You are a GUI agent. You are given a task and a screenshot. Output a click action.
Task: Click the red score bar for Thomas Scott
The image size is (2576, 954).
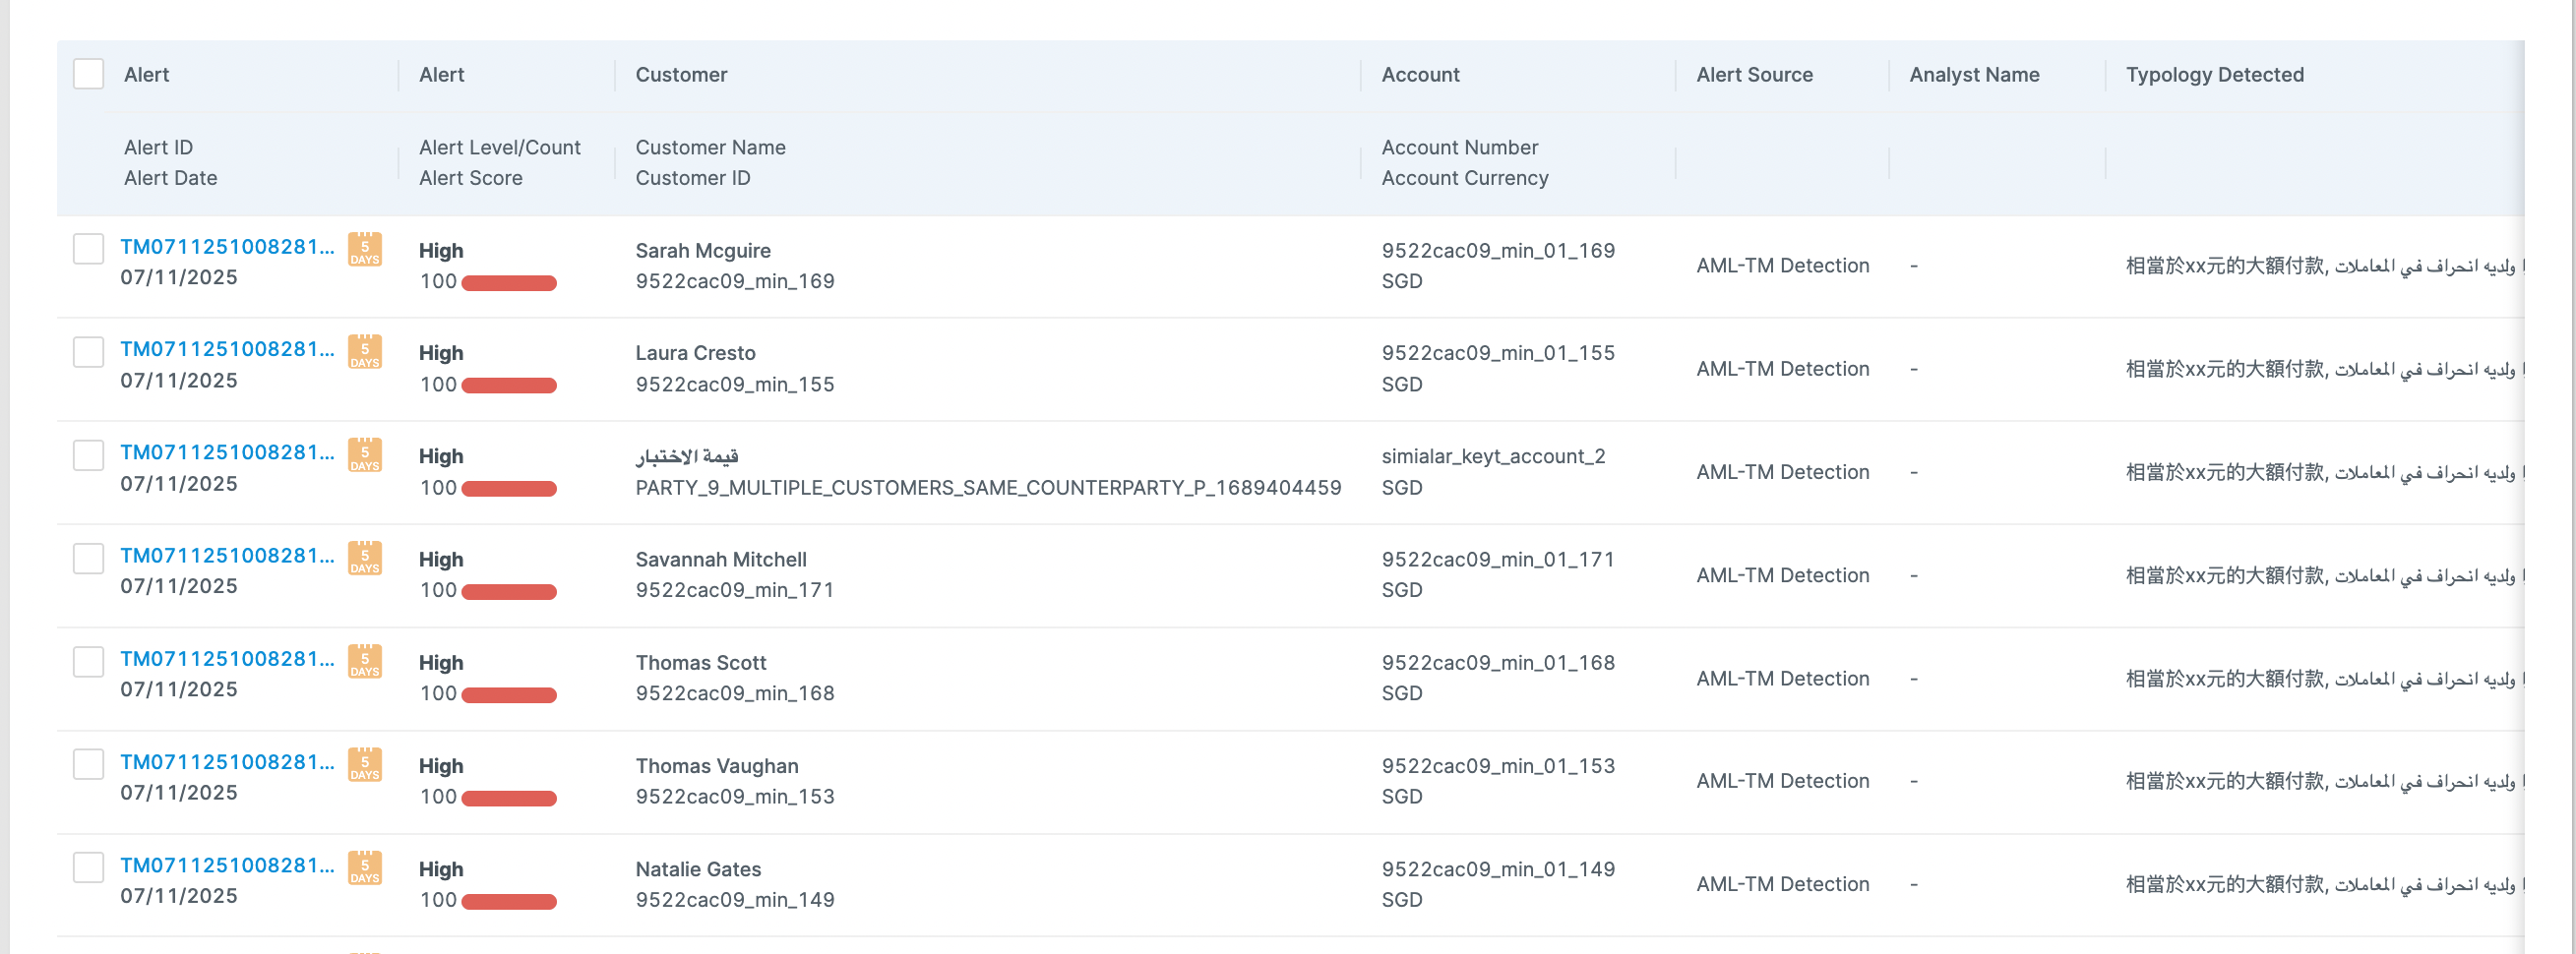509,695
